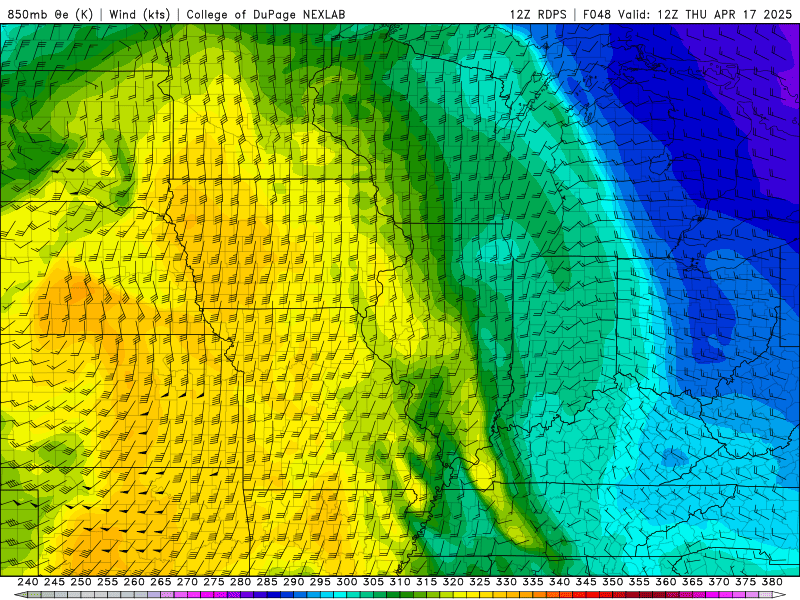Screen dimensions: 800x600
Task: Click the "Valid: 12Z THU APR 17 2025" text
Action: coord(705,14)
